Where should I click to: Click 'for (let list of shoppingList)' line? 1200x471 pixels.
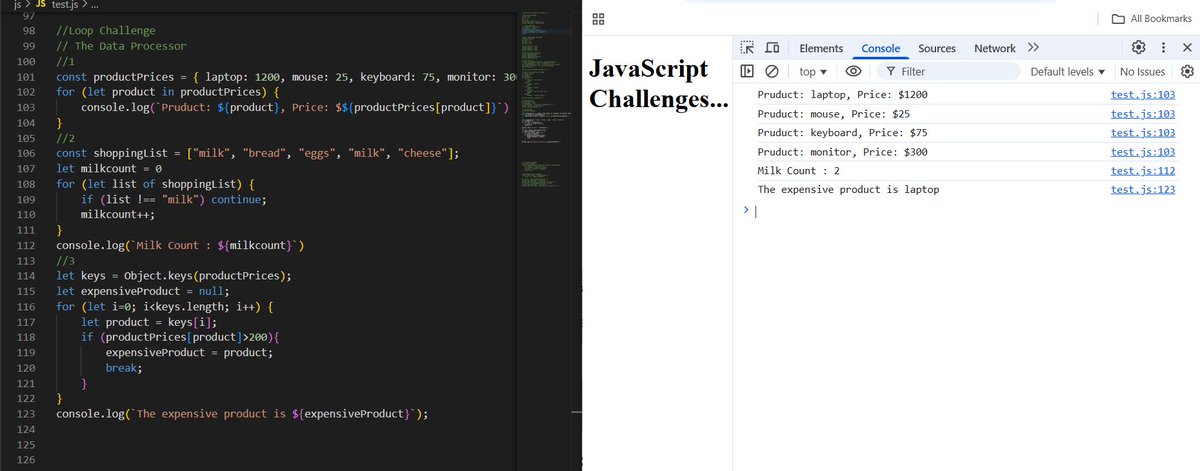click(156, 184)
